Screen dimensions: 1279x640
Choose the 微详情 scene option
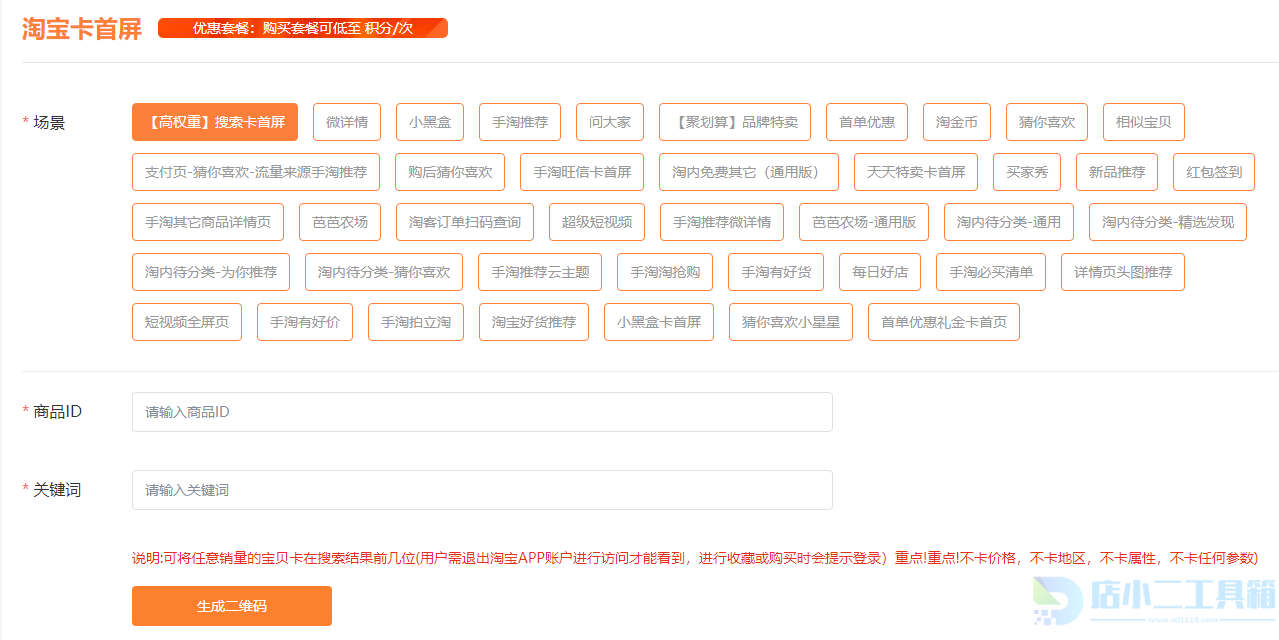347,122
